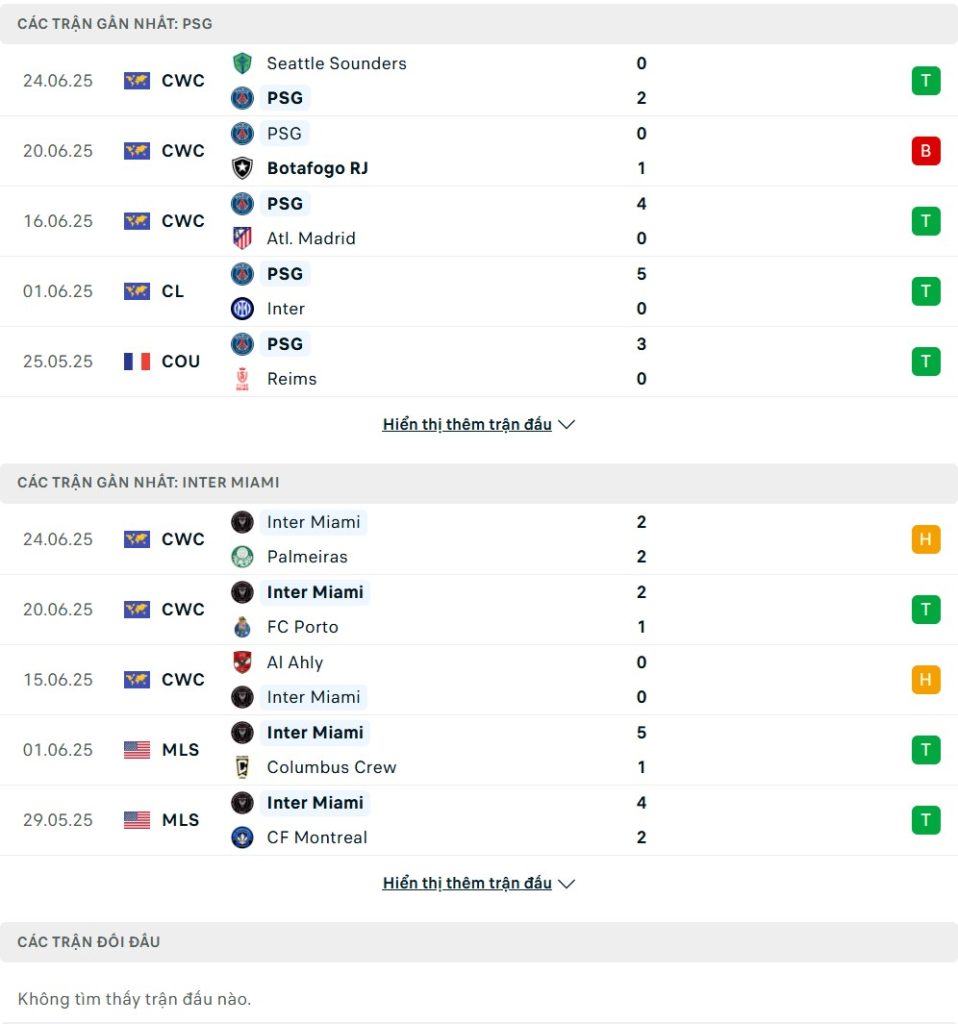Click the Atl. Madrid team crest icon
This screenshot has width=958, height=1024.
pyautogui.click(x=242, y=238)
